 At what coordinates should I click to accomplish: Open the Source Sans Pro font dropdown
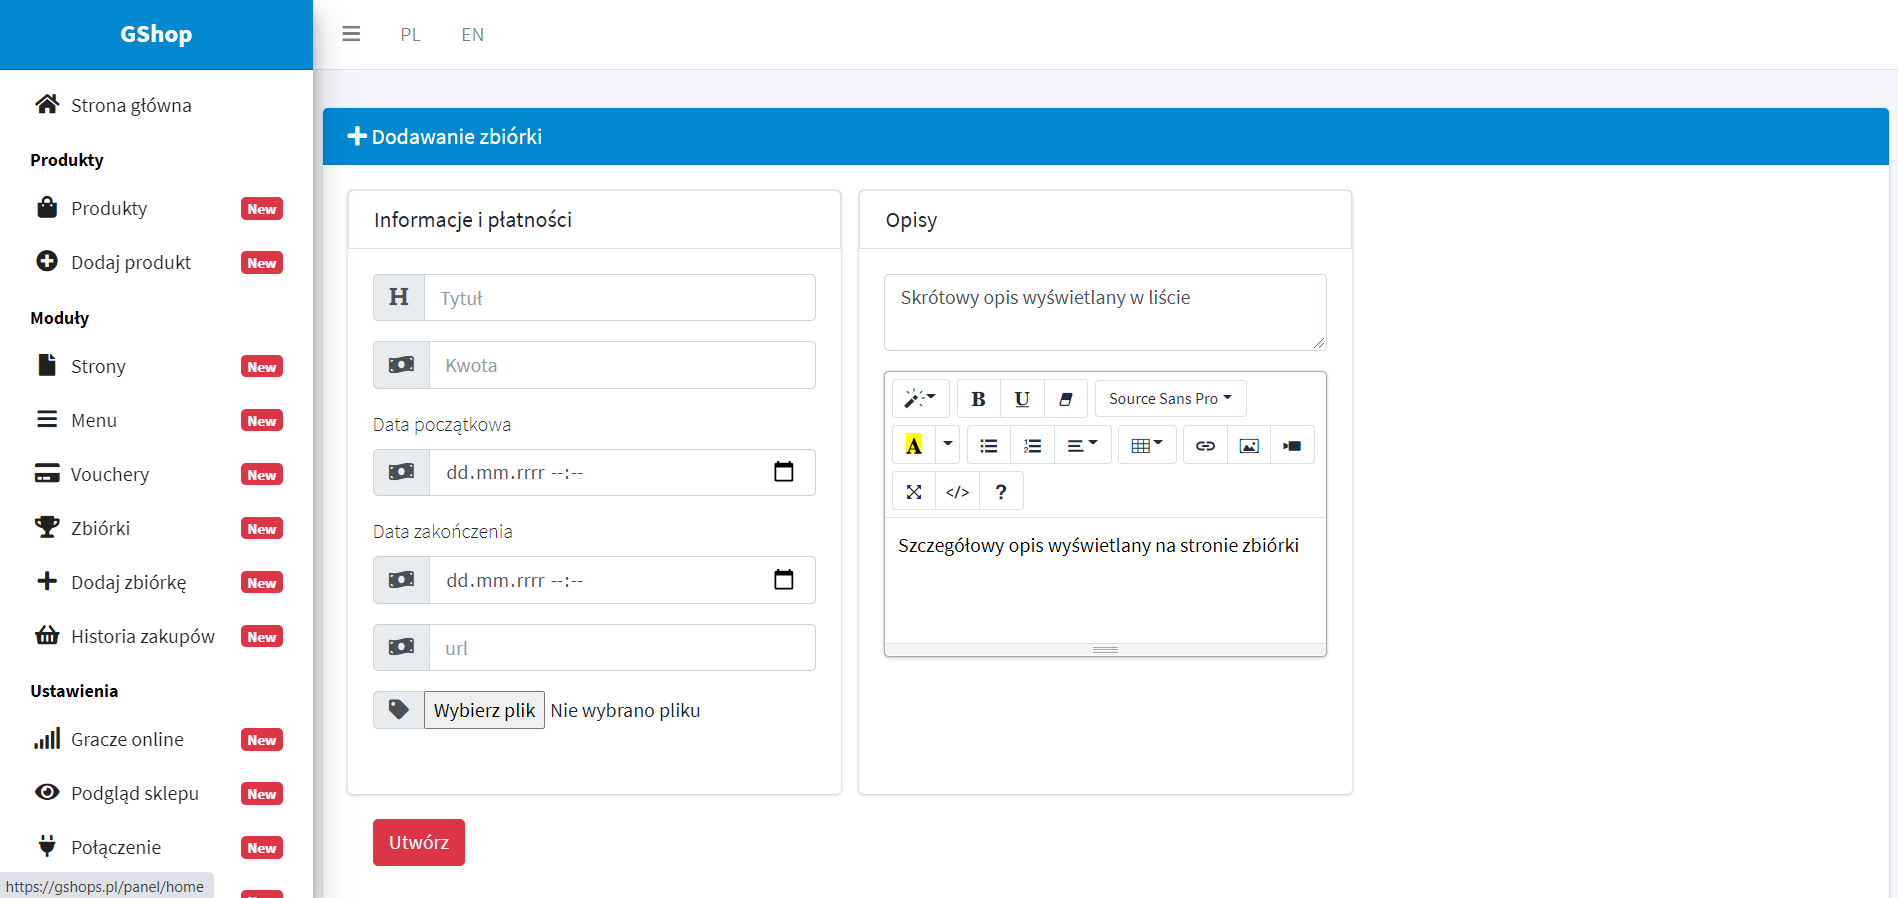[1169, 399]
